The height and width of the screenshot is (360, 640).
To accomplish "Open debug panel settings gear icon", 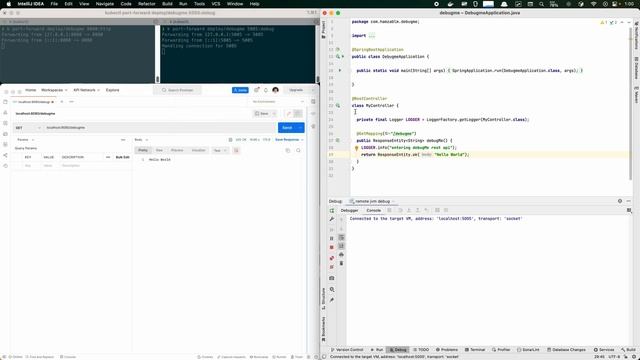I will click(620, 201).
